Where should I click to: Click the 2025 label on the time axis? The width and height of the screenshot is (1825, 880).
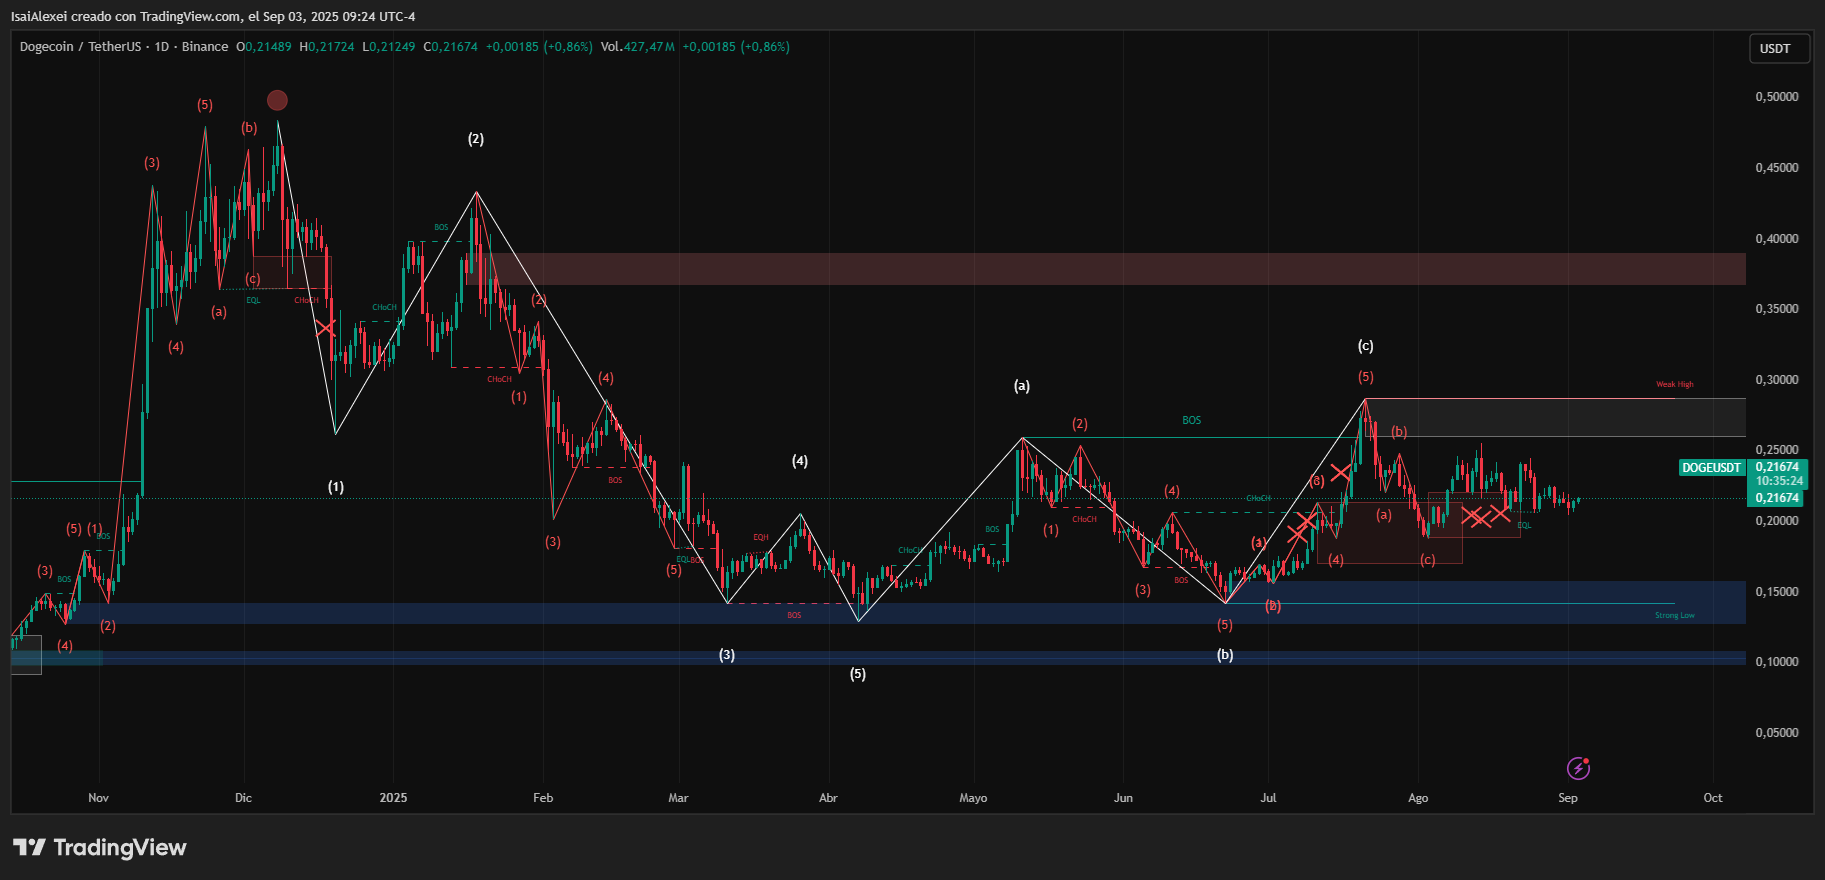(x=393, y=798)
